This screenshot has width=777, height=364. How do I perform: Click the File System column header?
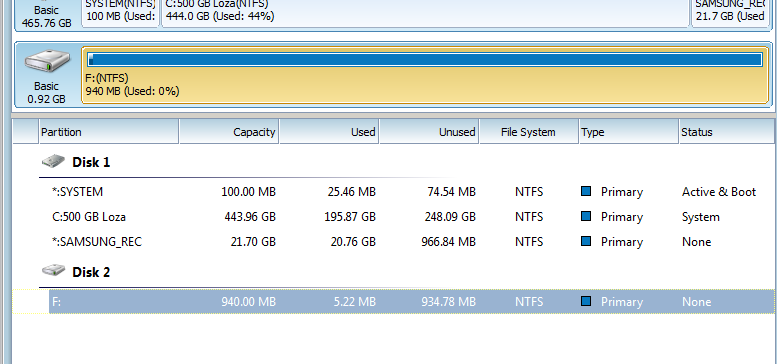[529, 132]
